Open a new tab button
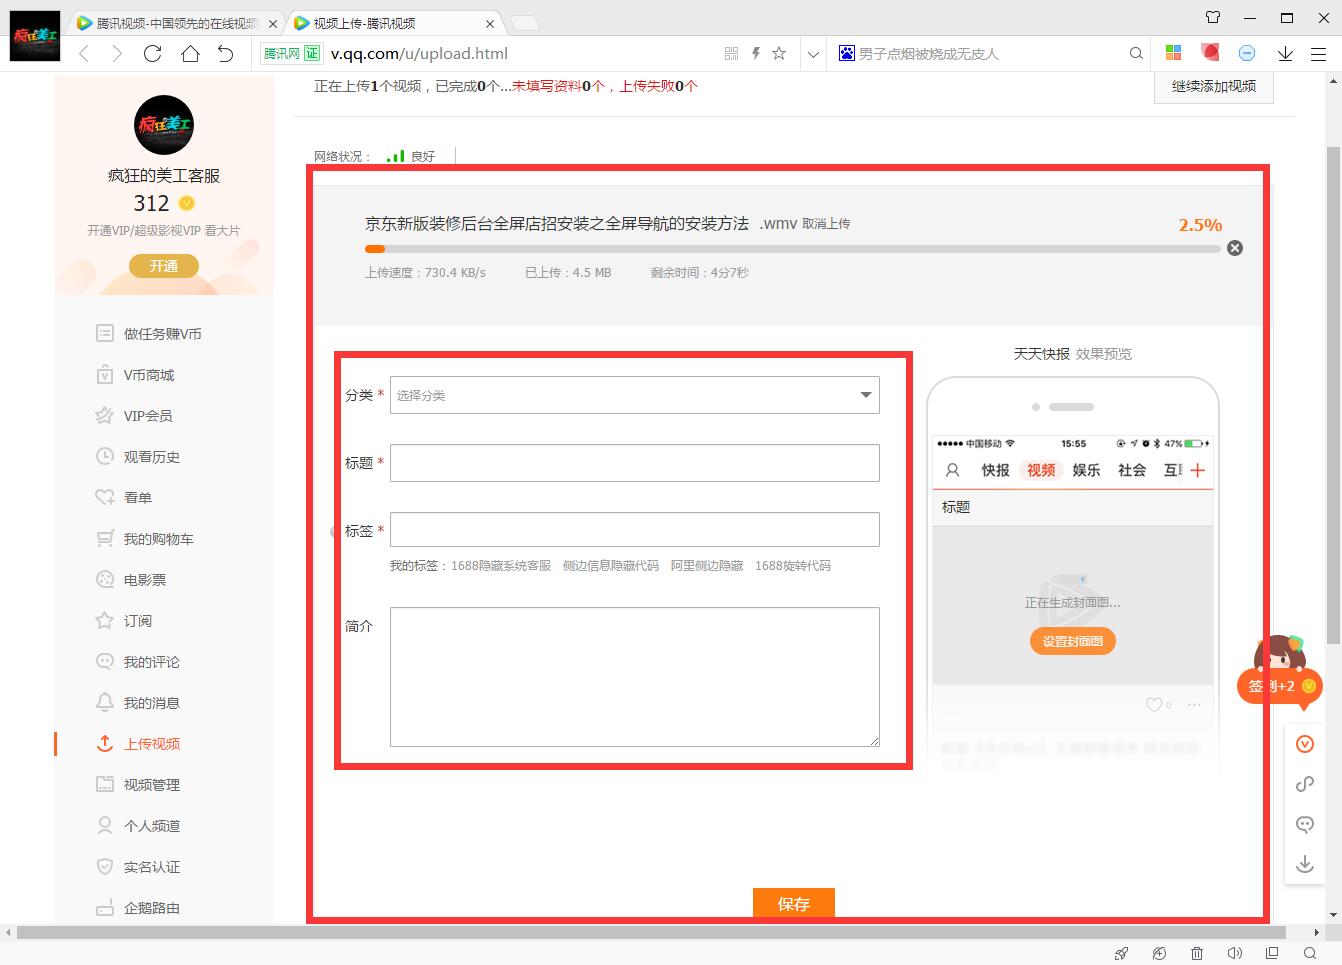The image size is (1342, 965). click(x=524, y=23)
